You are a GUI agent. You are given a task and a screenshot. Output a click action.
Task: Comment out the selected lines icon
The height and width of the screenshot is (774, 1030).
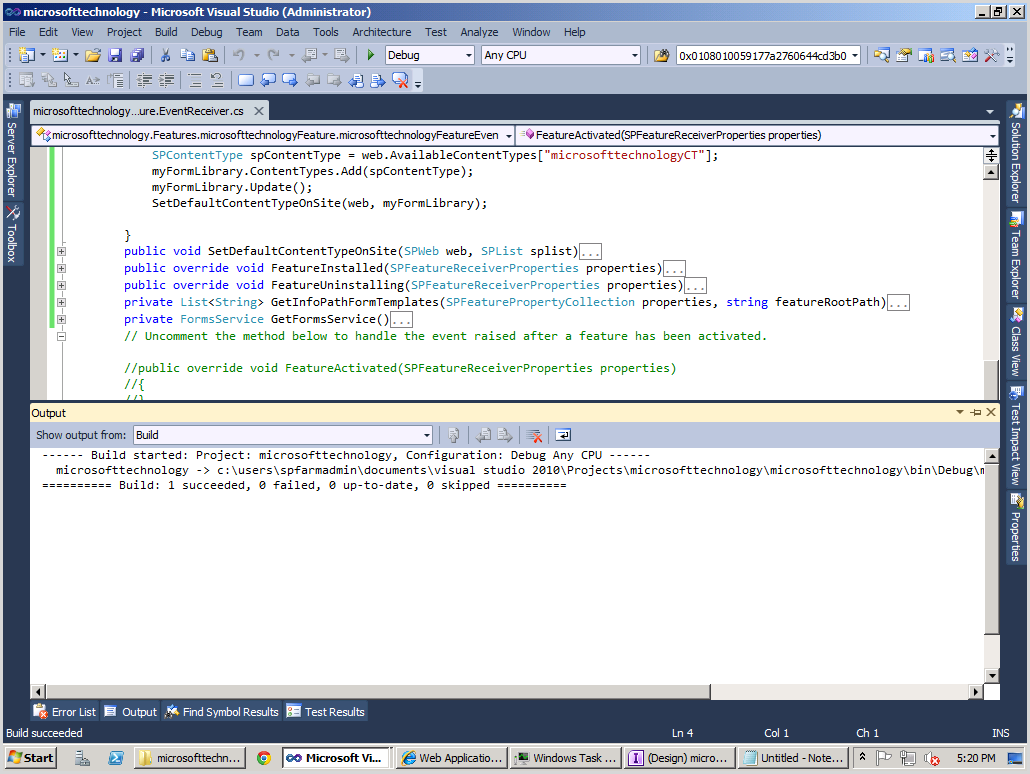point(194,81)
